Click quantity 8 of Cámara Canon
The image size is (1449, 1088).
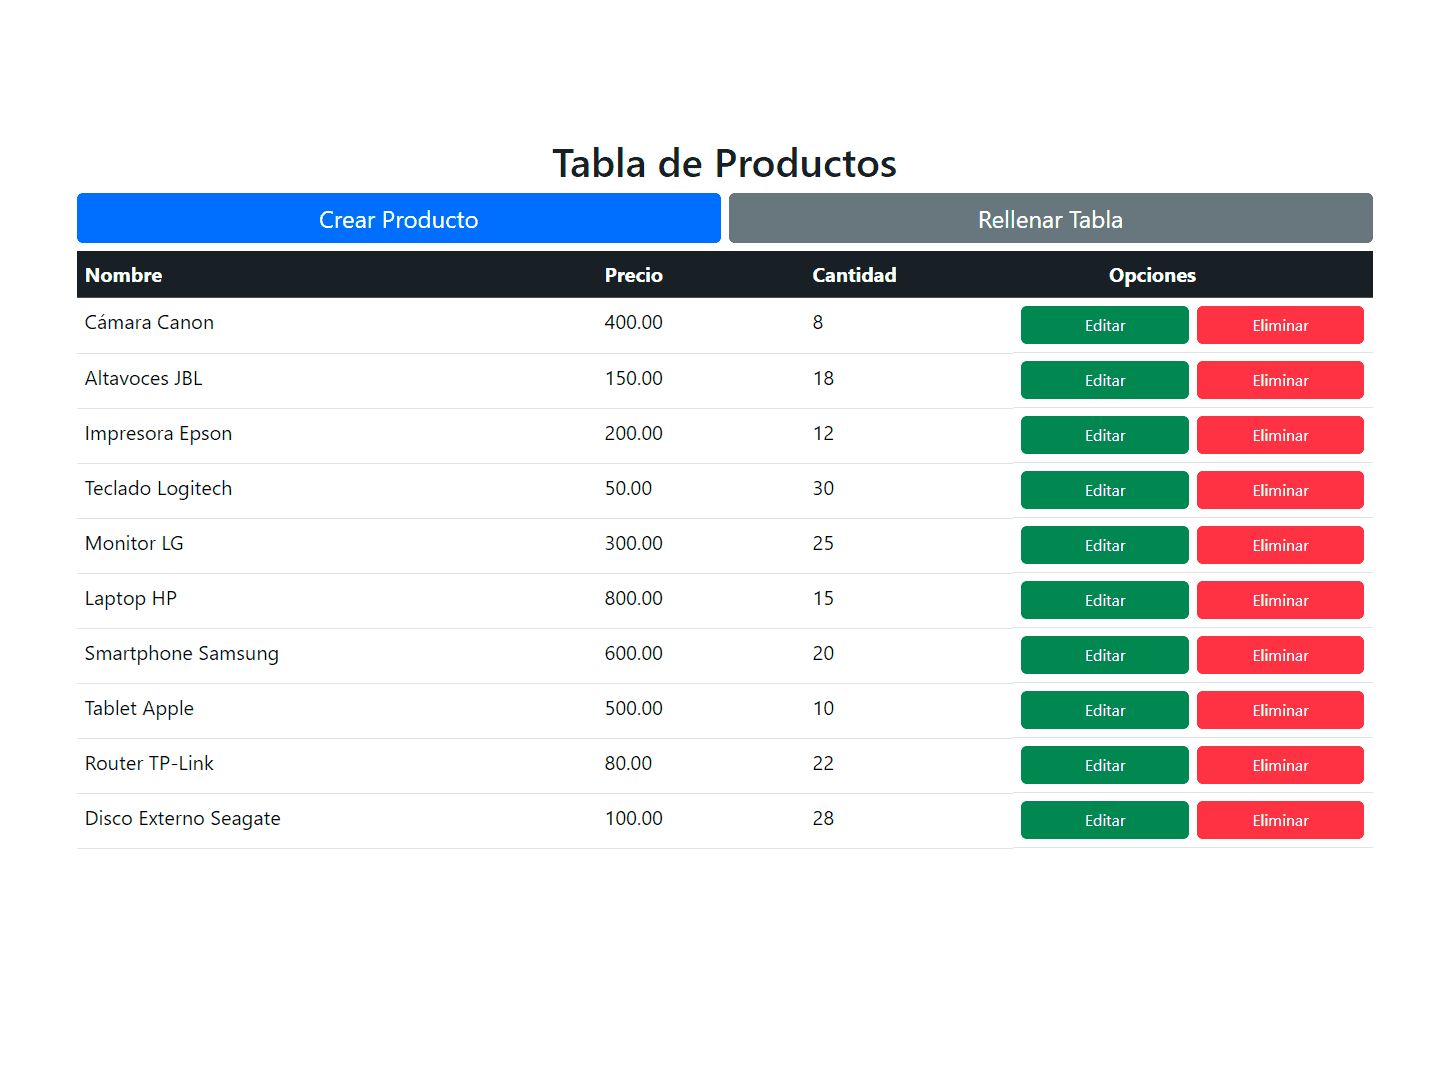coord(909,325)
